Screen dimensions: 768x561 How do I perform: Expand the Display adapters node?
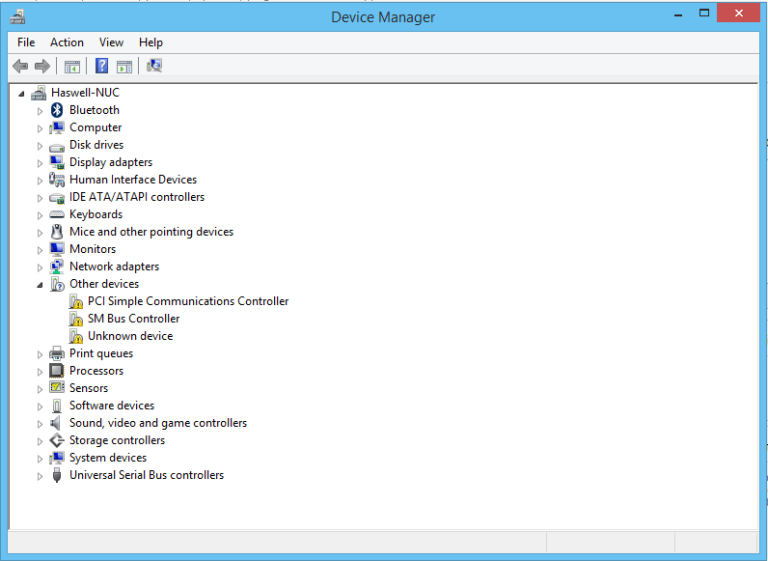(40, 163)
